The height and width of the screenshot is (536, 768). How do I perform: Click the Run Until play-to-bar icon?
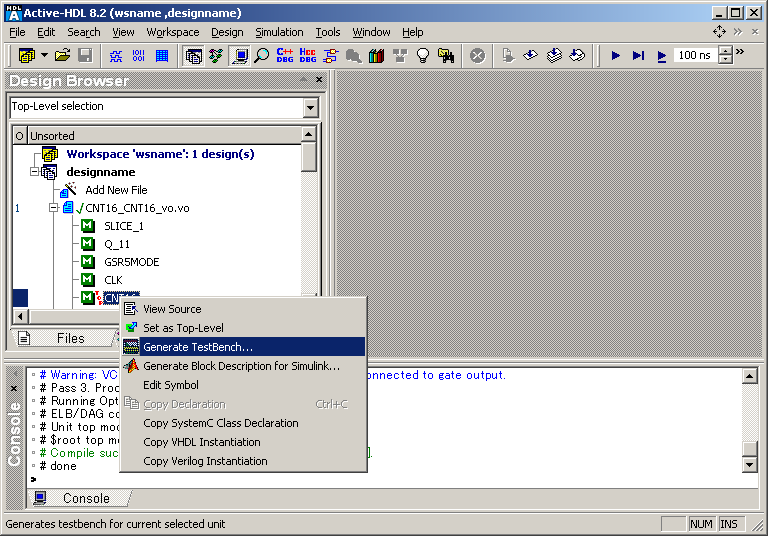[x=638, y=56]
